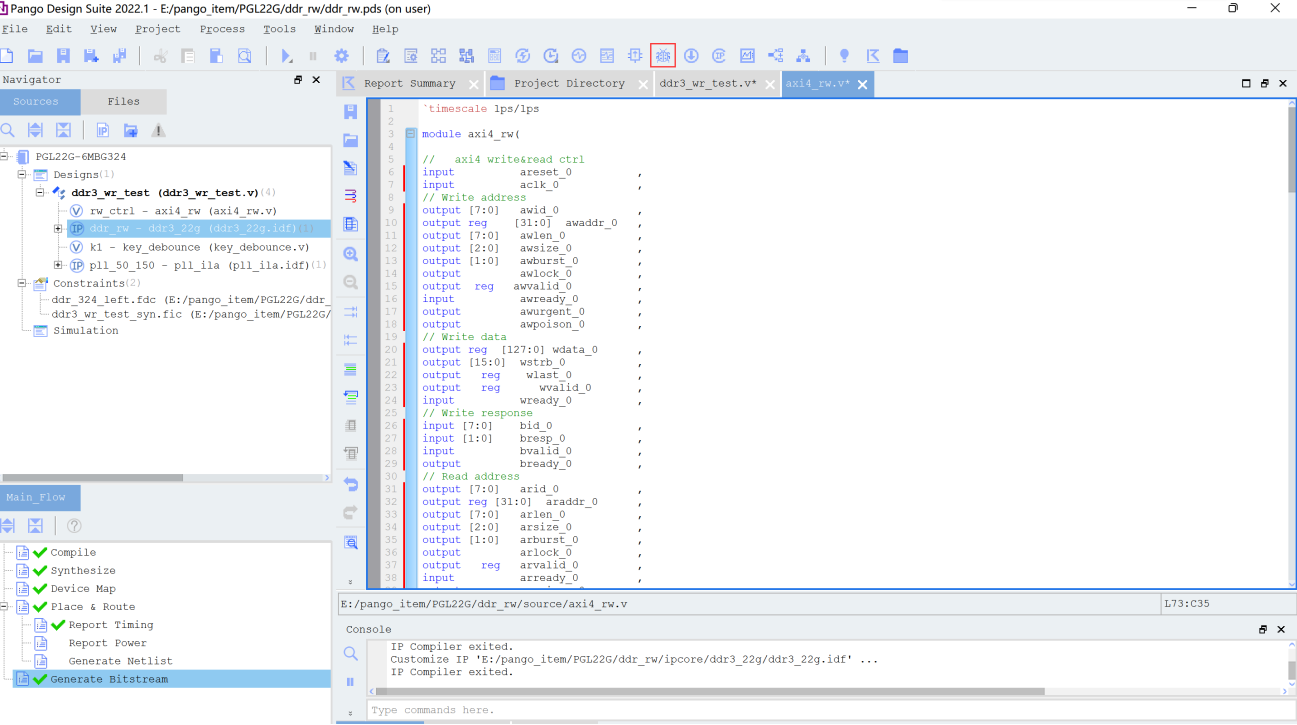Click the IP icon in Navigator toolbar

pos(103,130)
